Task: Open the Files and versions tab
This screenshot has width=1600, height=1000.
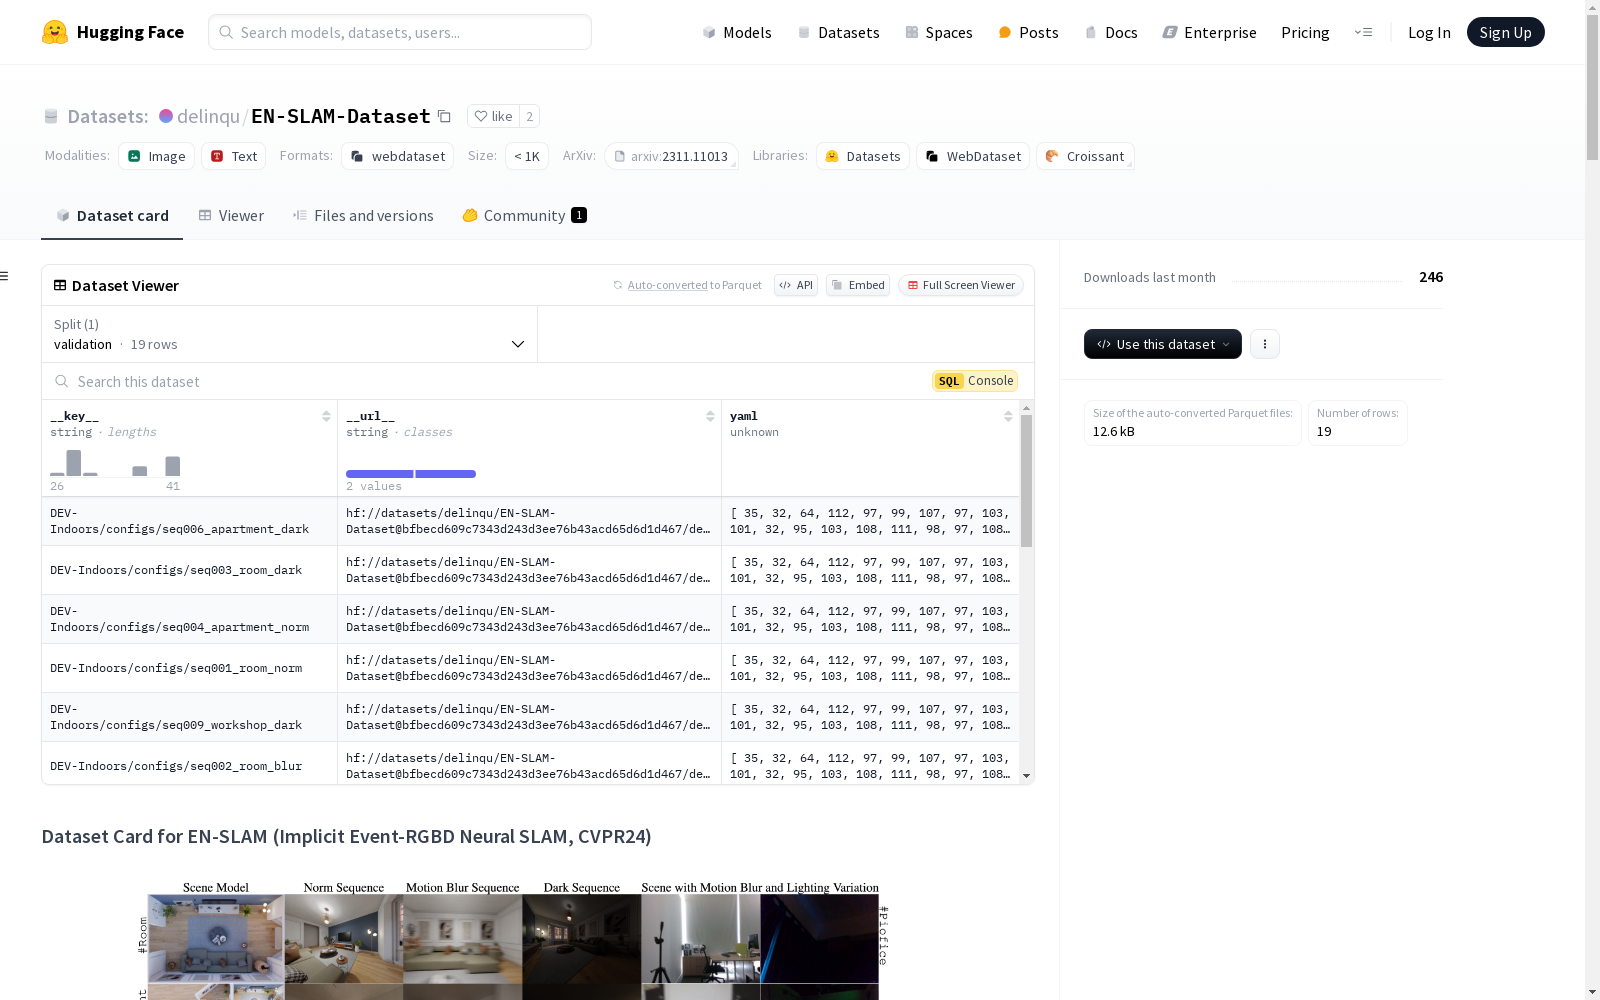Action: point(363,216)
